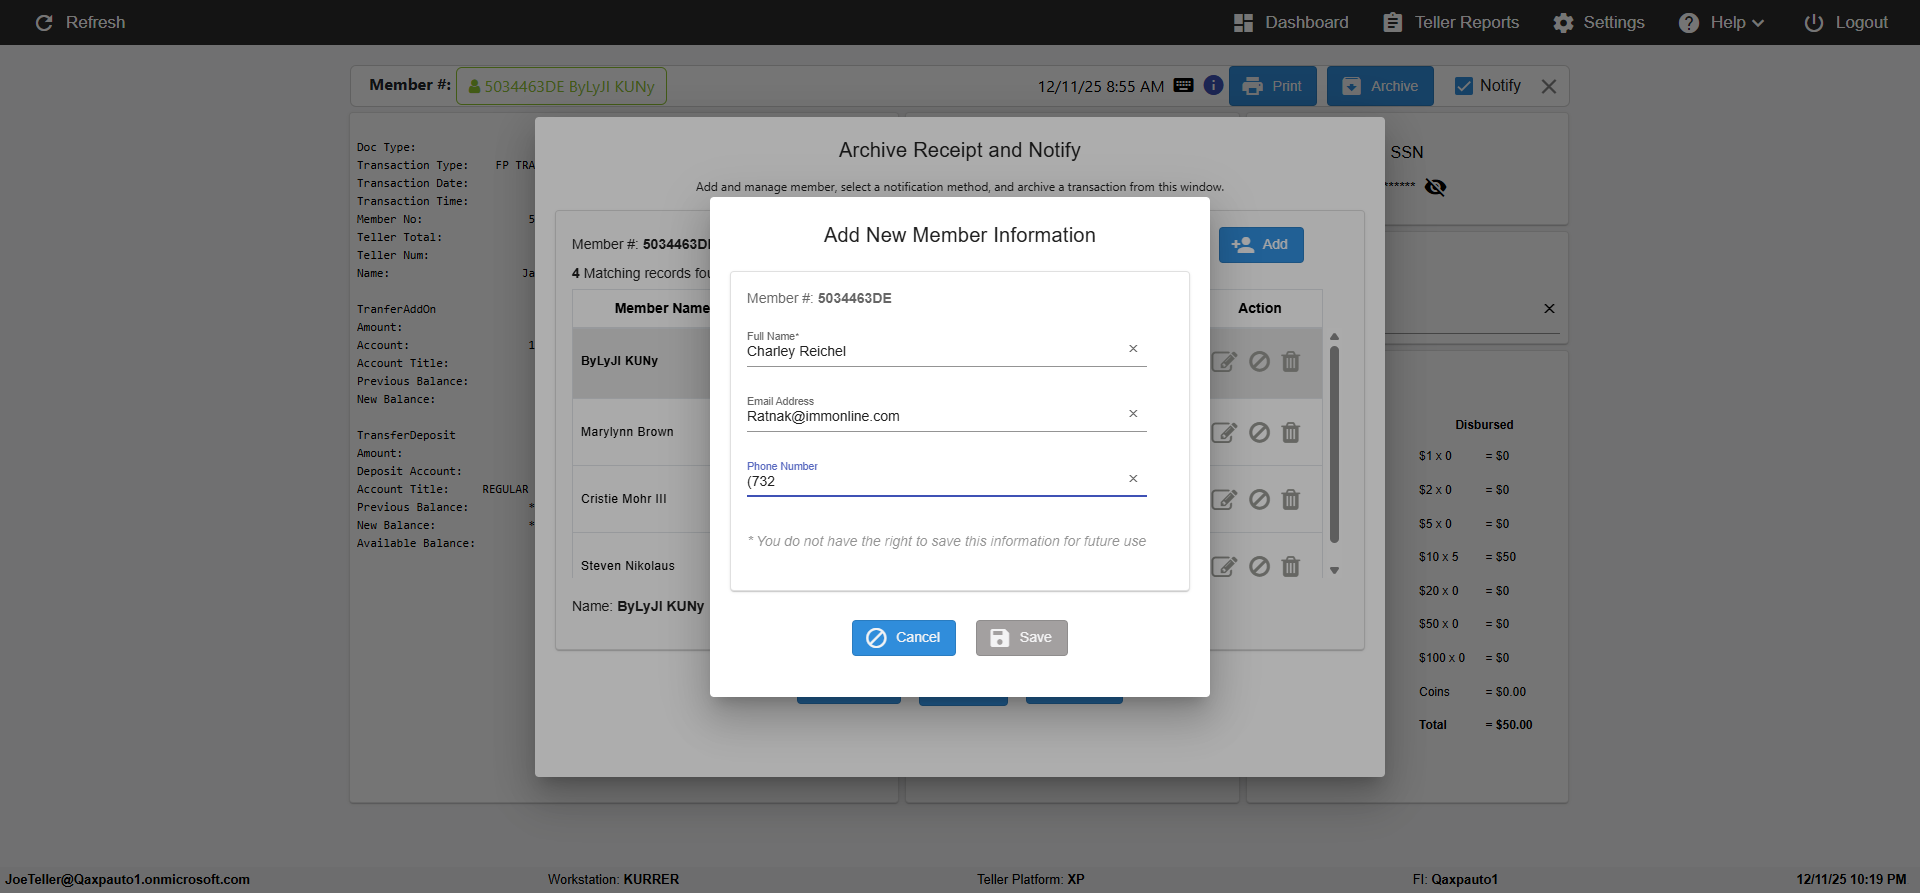Screen dimensions: 1920x893
Task: Click the Save button
Action: 1022,638
